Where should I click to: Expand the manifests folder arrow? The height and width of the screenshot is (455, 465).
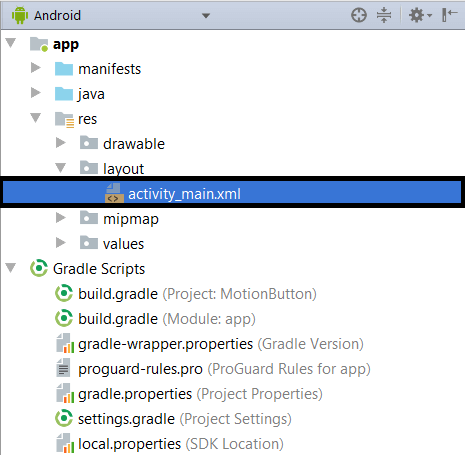[x=36, y=68]
